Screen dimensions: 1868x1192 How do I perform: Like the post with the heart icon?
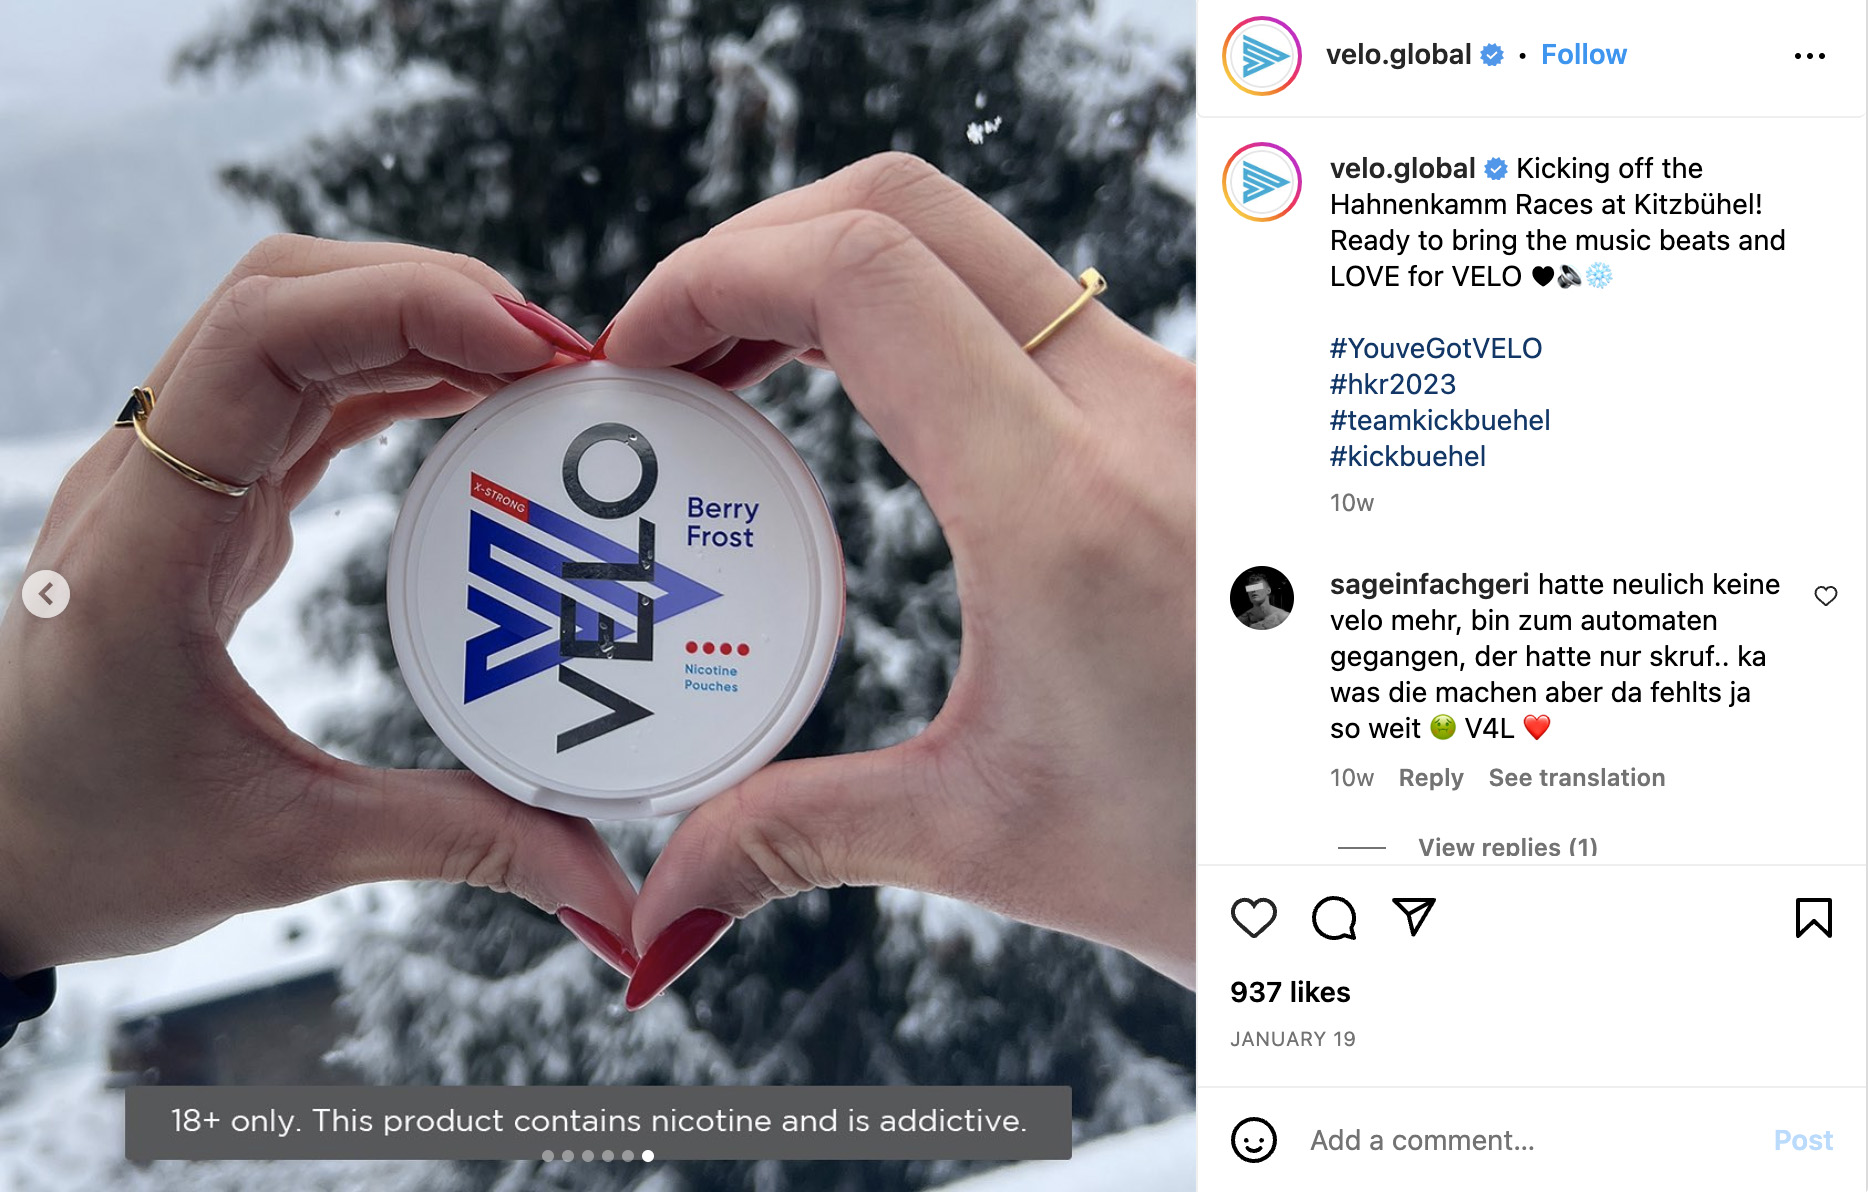point(1253,917)
